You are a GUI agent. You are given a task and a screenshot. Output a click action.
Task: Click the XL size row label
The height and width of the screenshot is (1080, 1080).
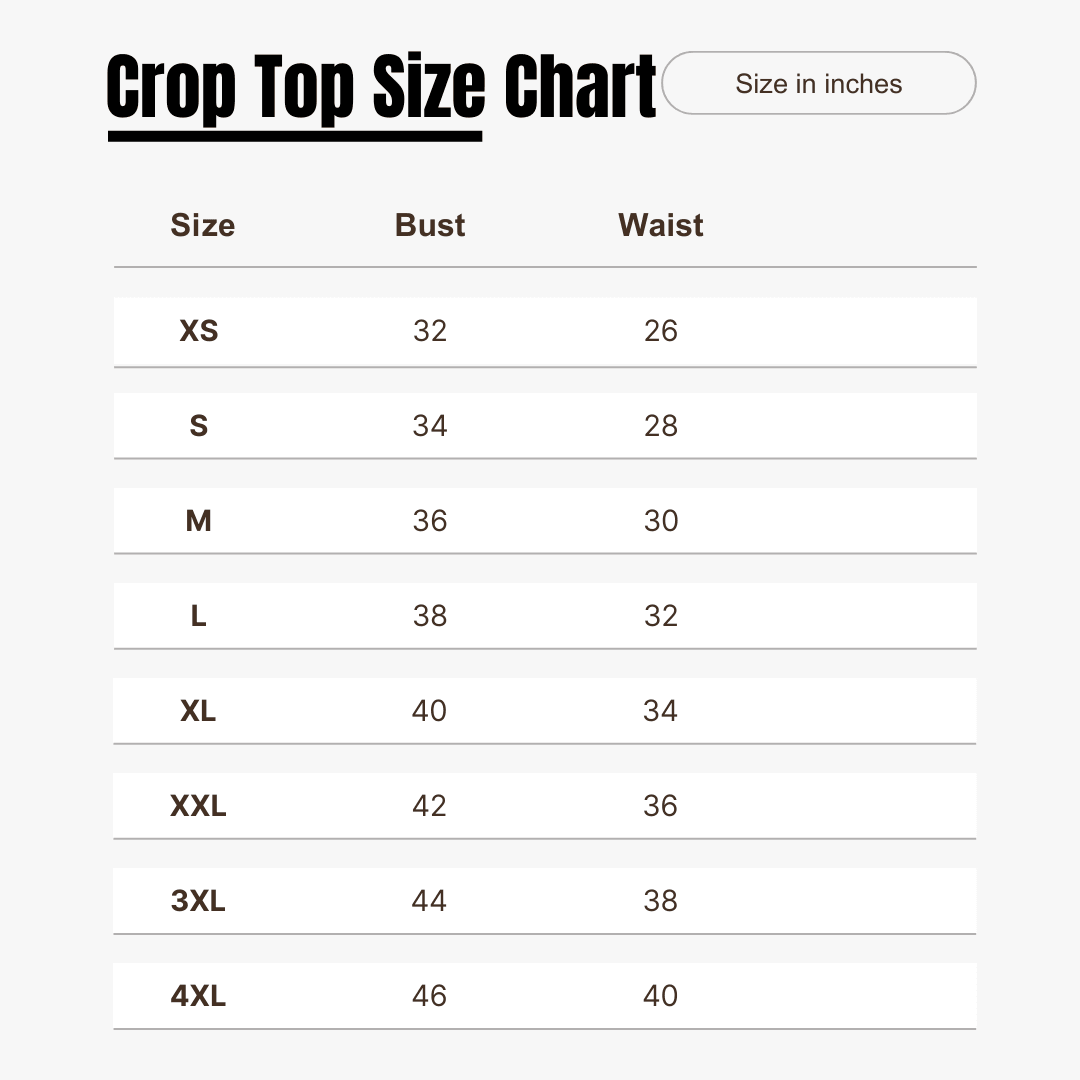[199, 711]
